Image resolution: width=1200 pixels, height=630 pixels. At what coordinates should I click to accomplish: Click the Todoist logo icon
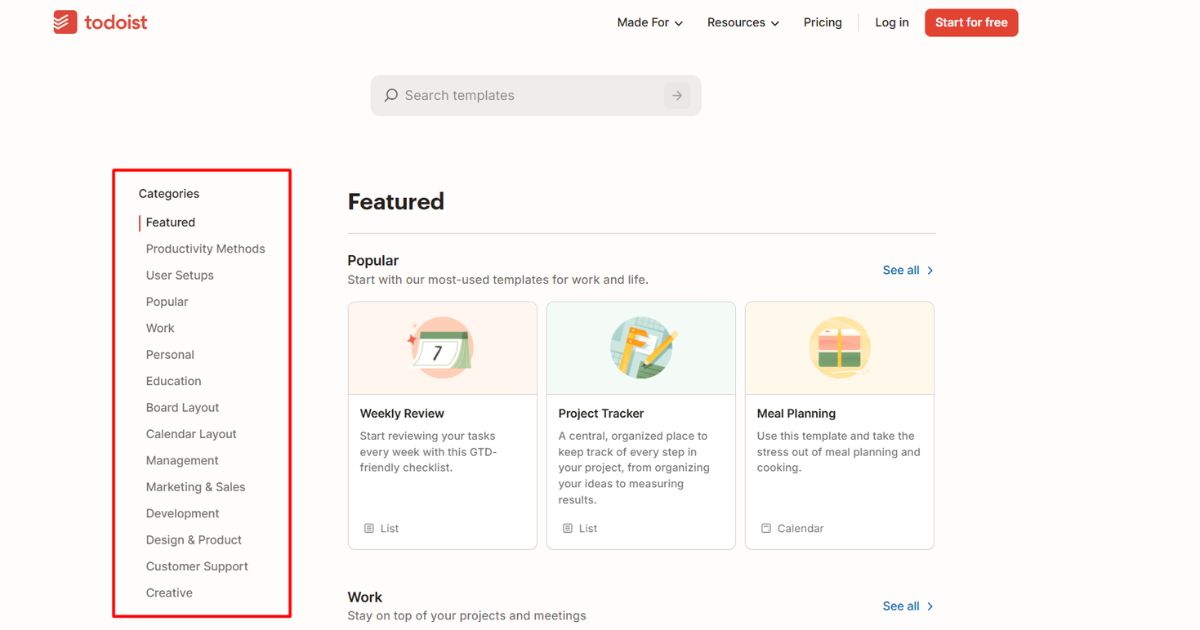[x=65, y=22]
